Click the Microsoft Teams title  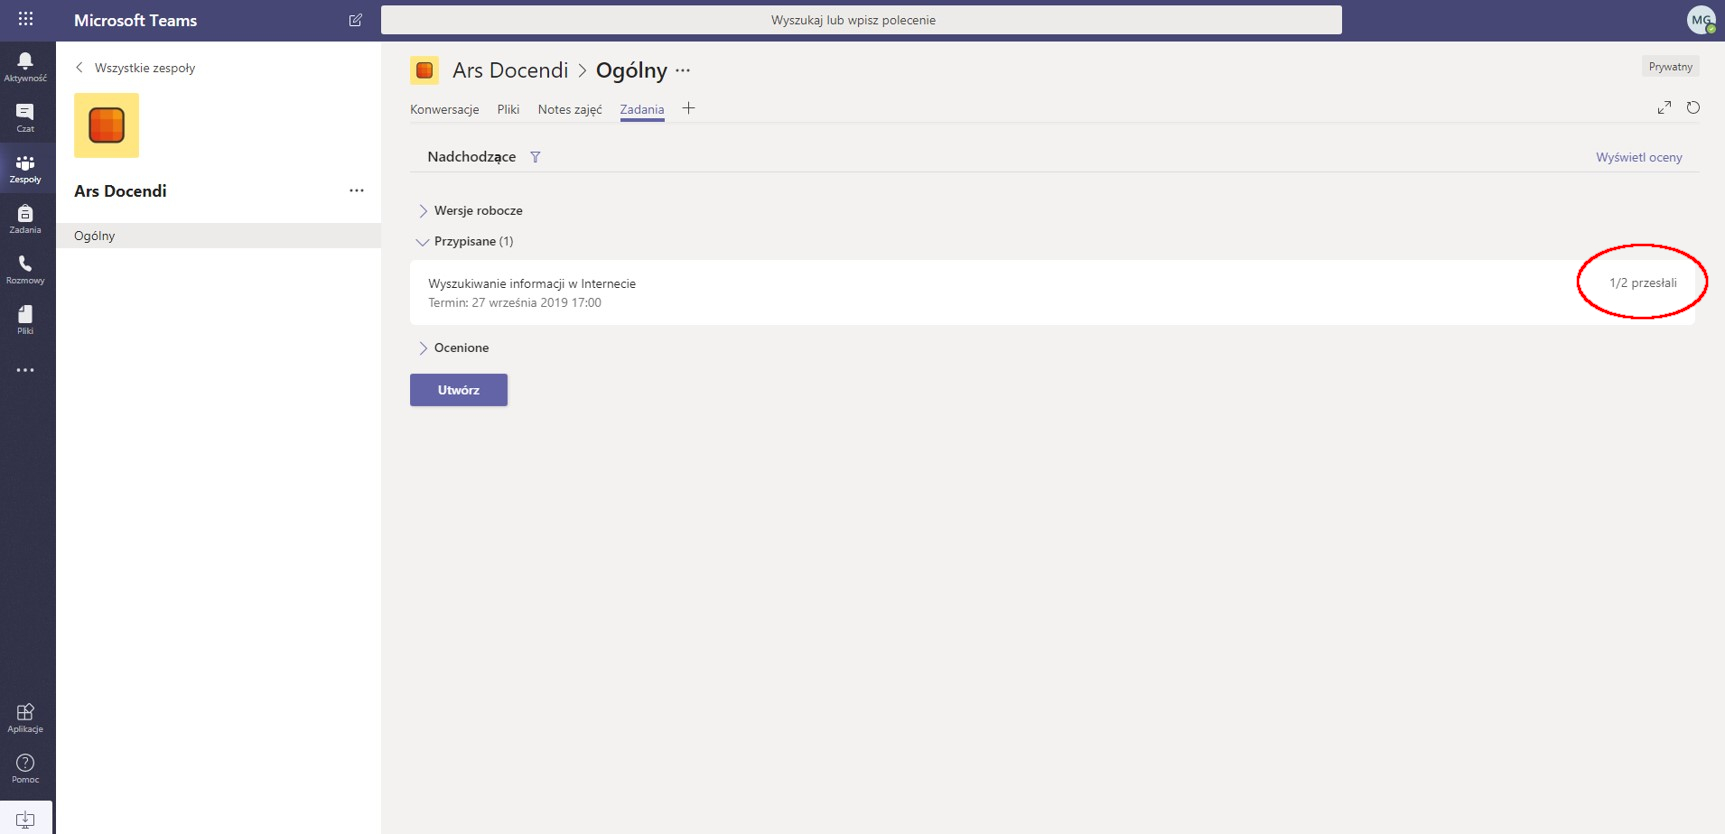(x=135, y=20)
